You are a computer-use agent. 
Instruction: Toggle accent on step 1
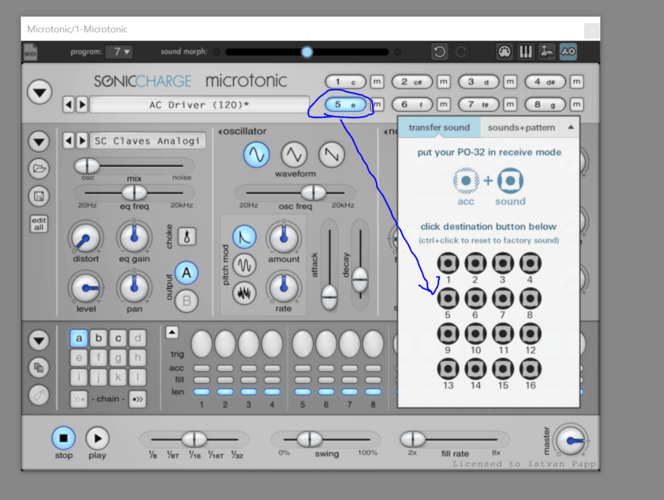202,368
